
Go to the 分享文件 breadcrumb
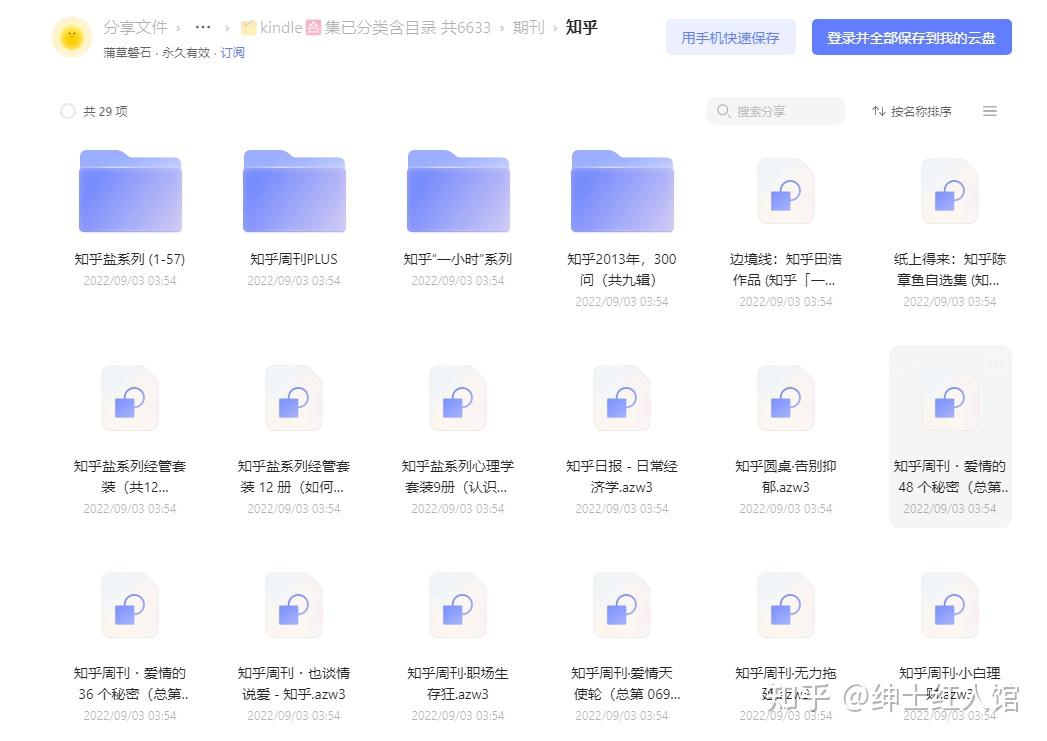pyautogui.click(x=135, y=27)
